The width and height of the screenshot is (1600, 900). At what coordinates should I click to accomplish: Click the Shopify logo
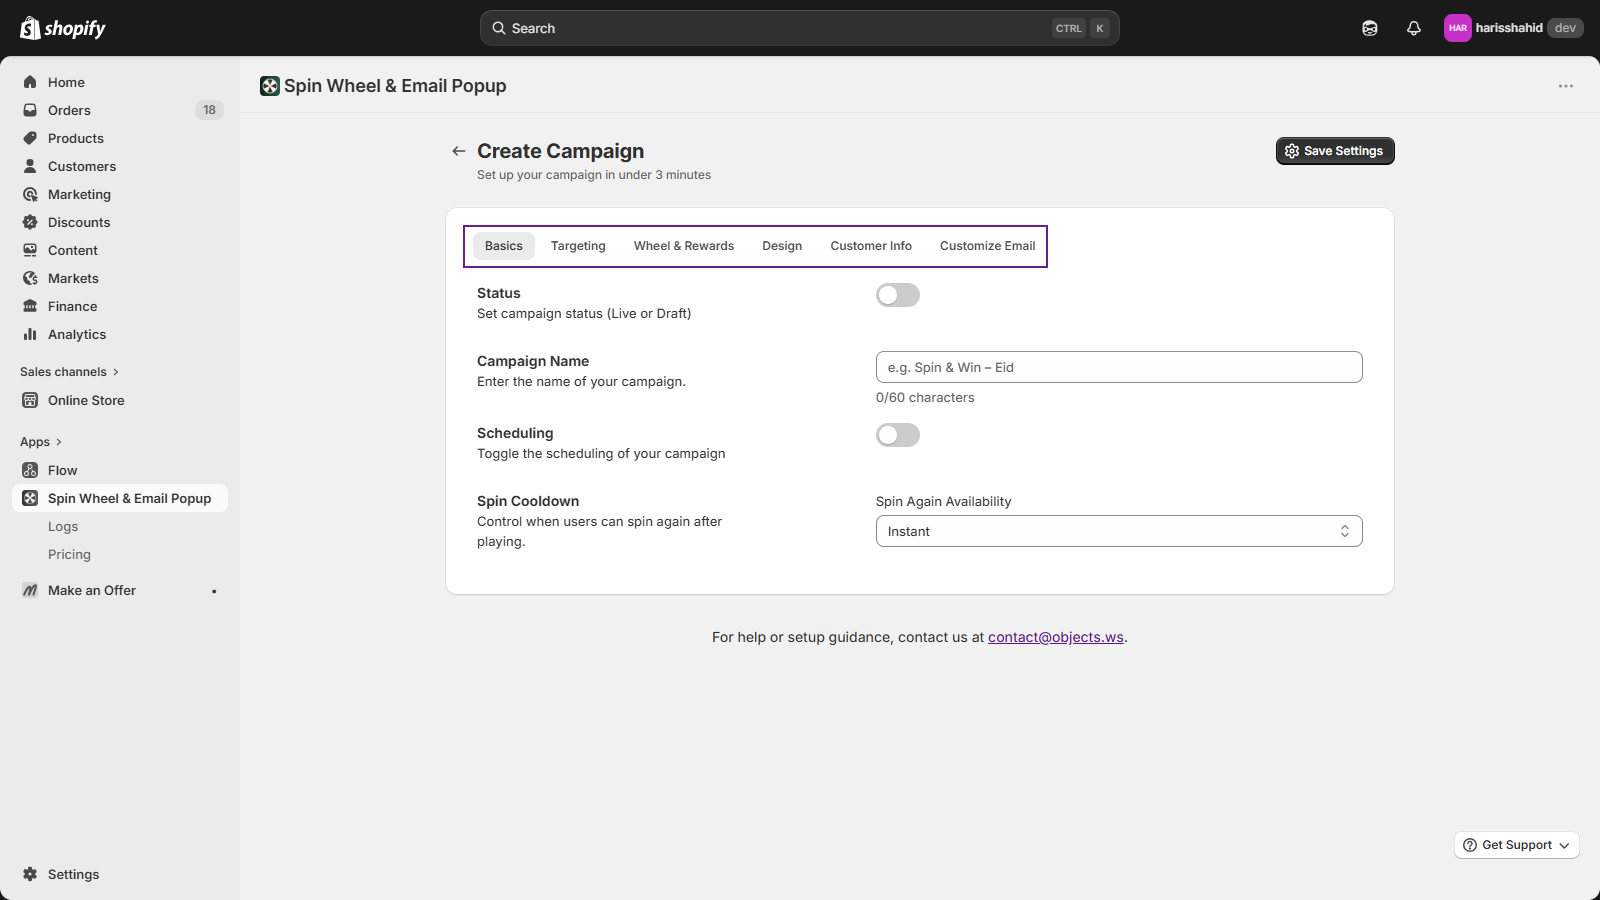pyautogui.click(x=63, y=28)
